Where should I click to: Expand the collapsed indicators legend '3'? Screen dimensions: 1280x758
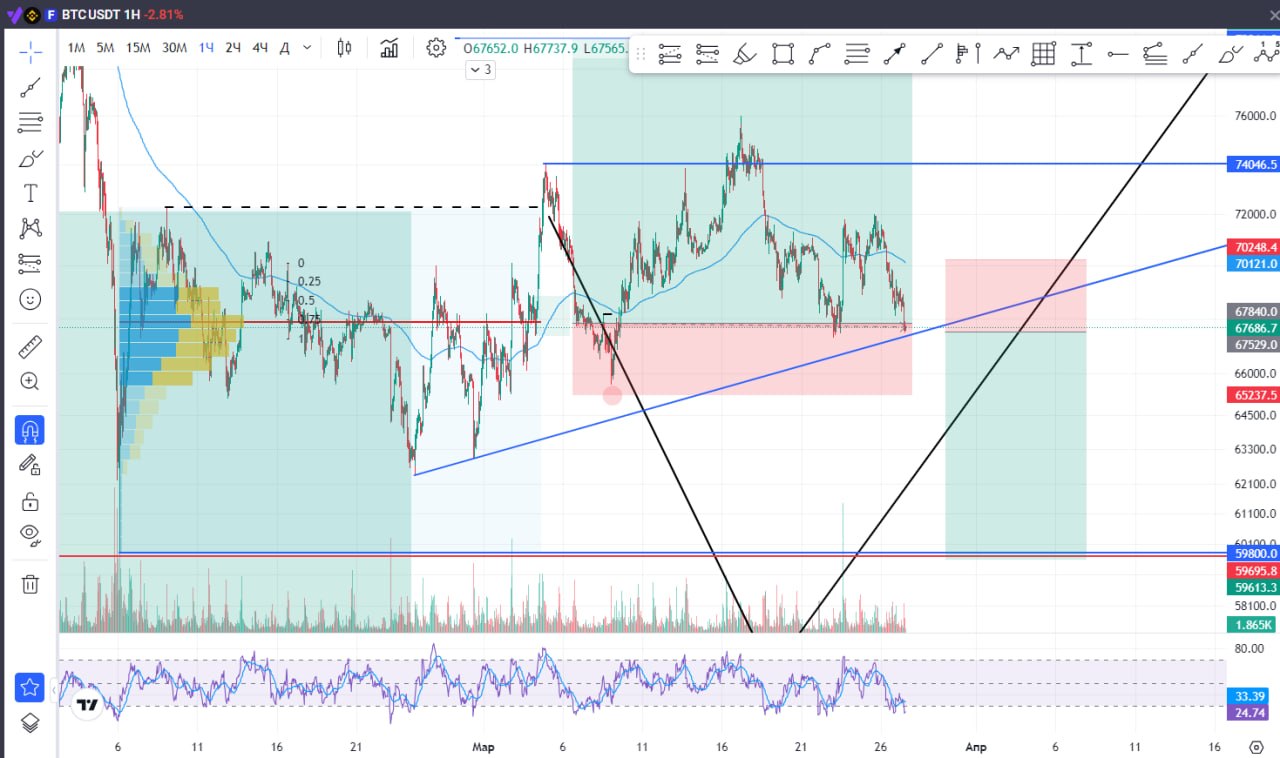coord(481,70)
